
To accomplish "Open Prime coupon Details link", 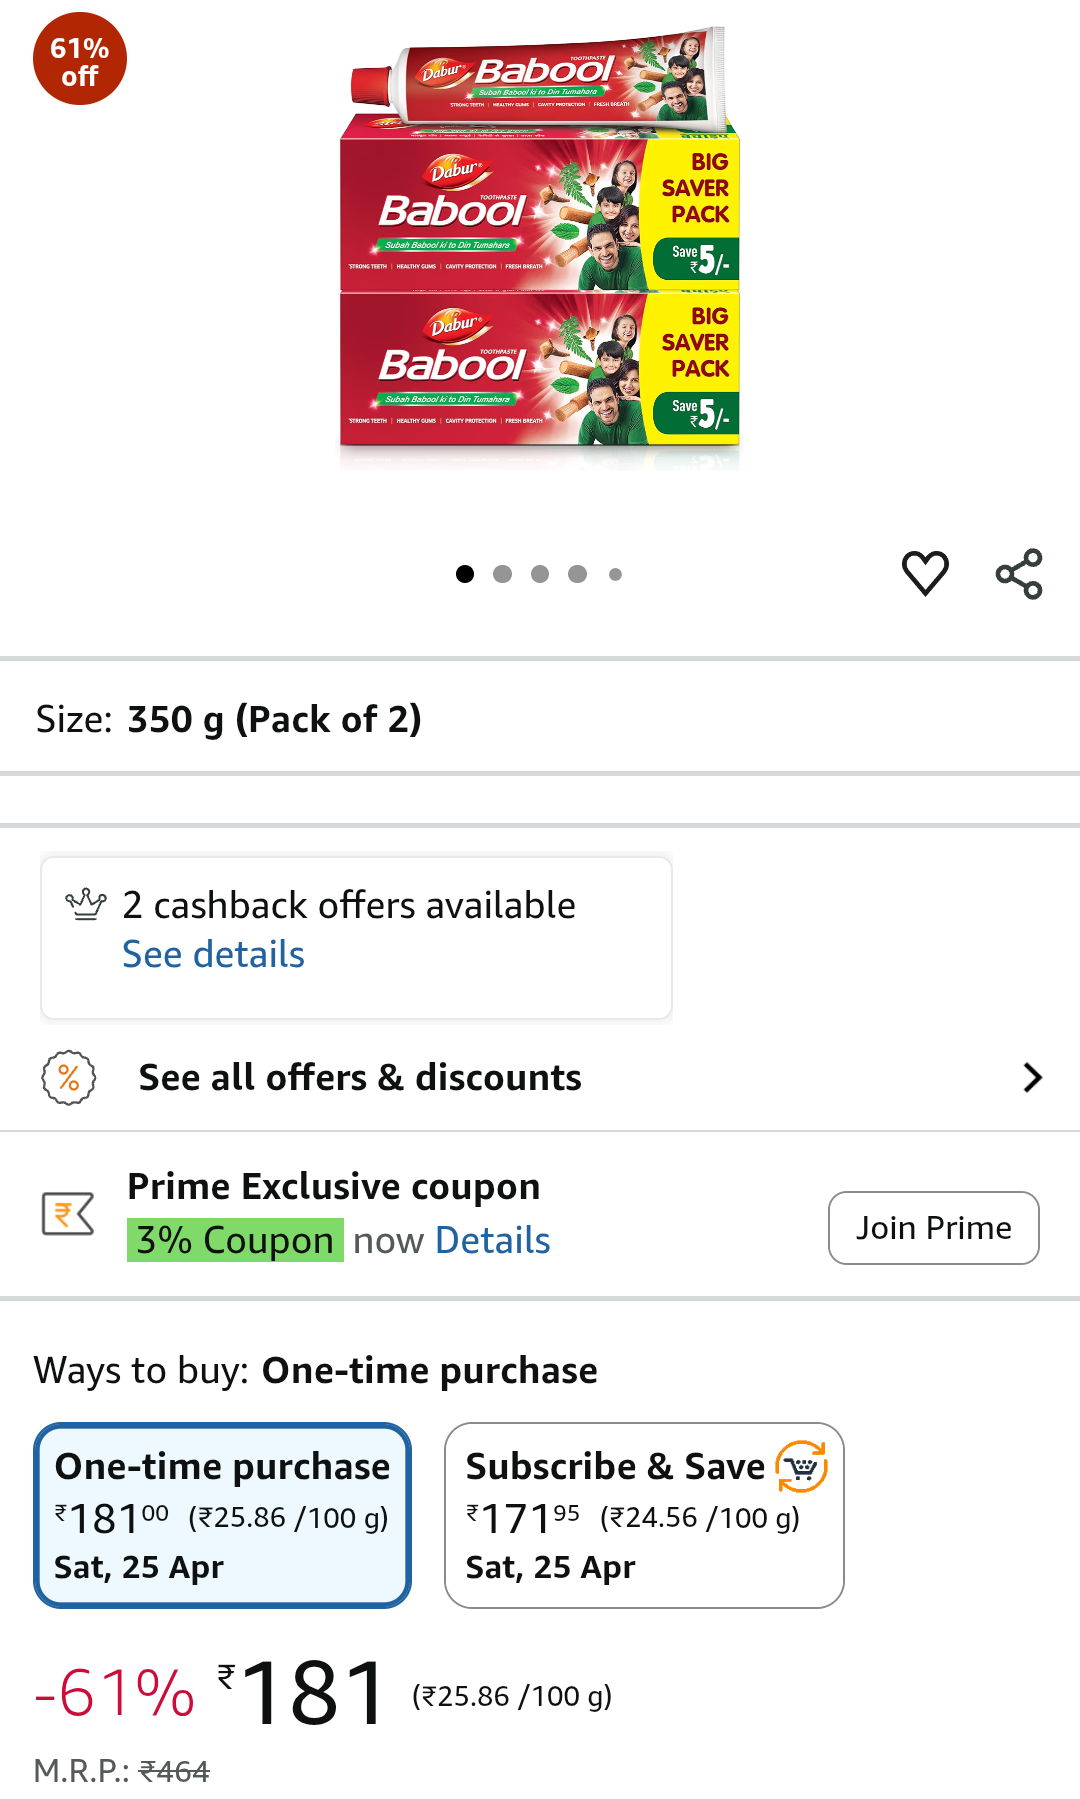I will (493, 1241).
